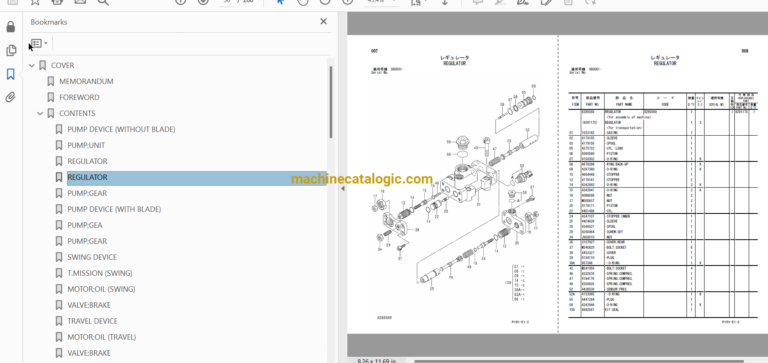This screenshot has width=768, height=363.
Task: Toggle the Bookmarks panel icon in sidebar
Action: 10,74
